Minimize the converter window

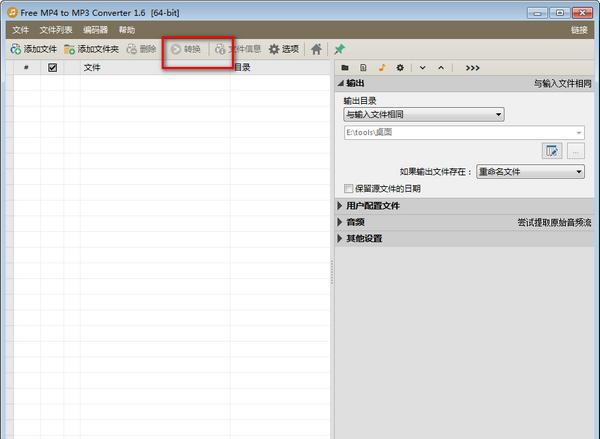[x=537, y=13]
